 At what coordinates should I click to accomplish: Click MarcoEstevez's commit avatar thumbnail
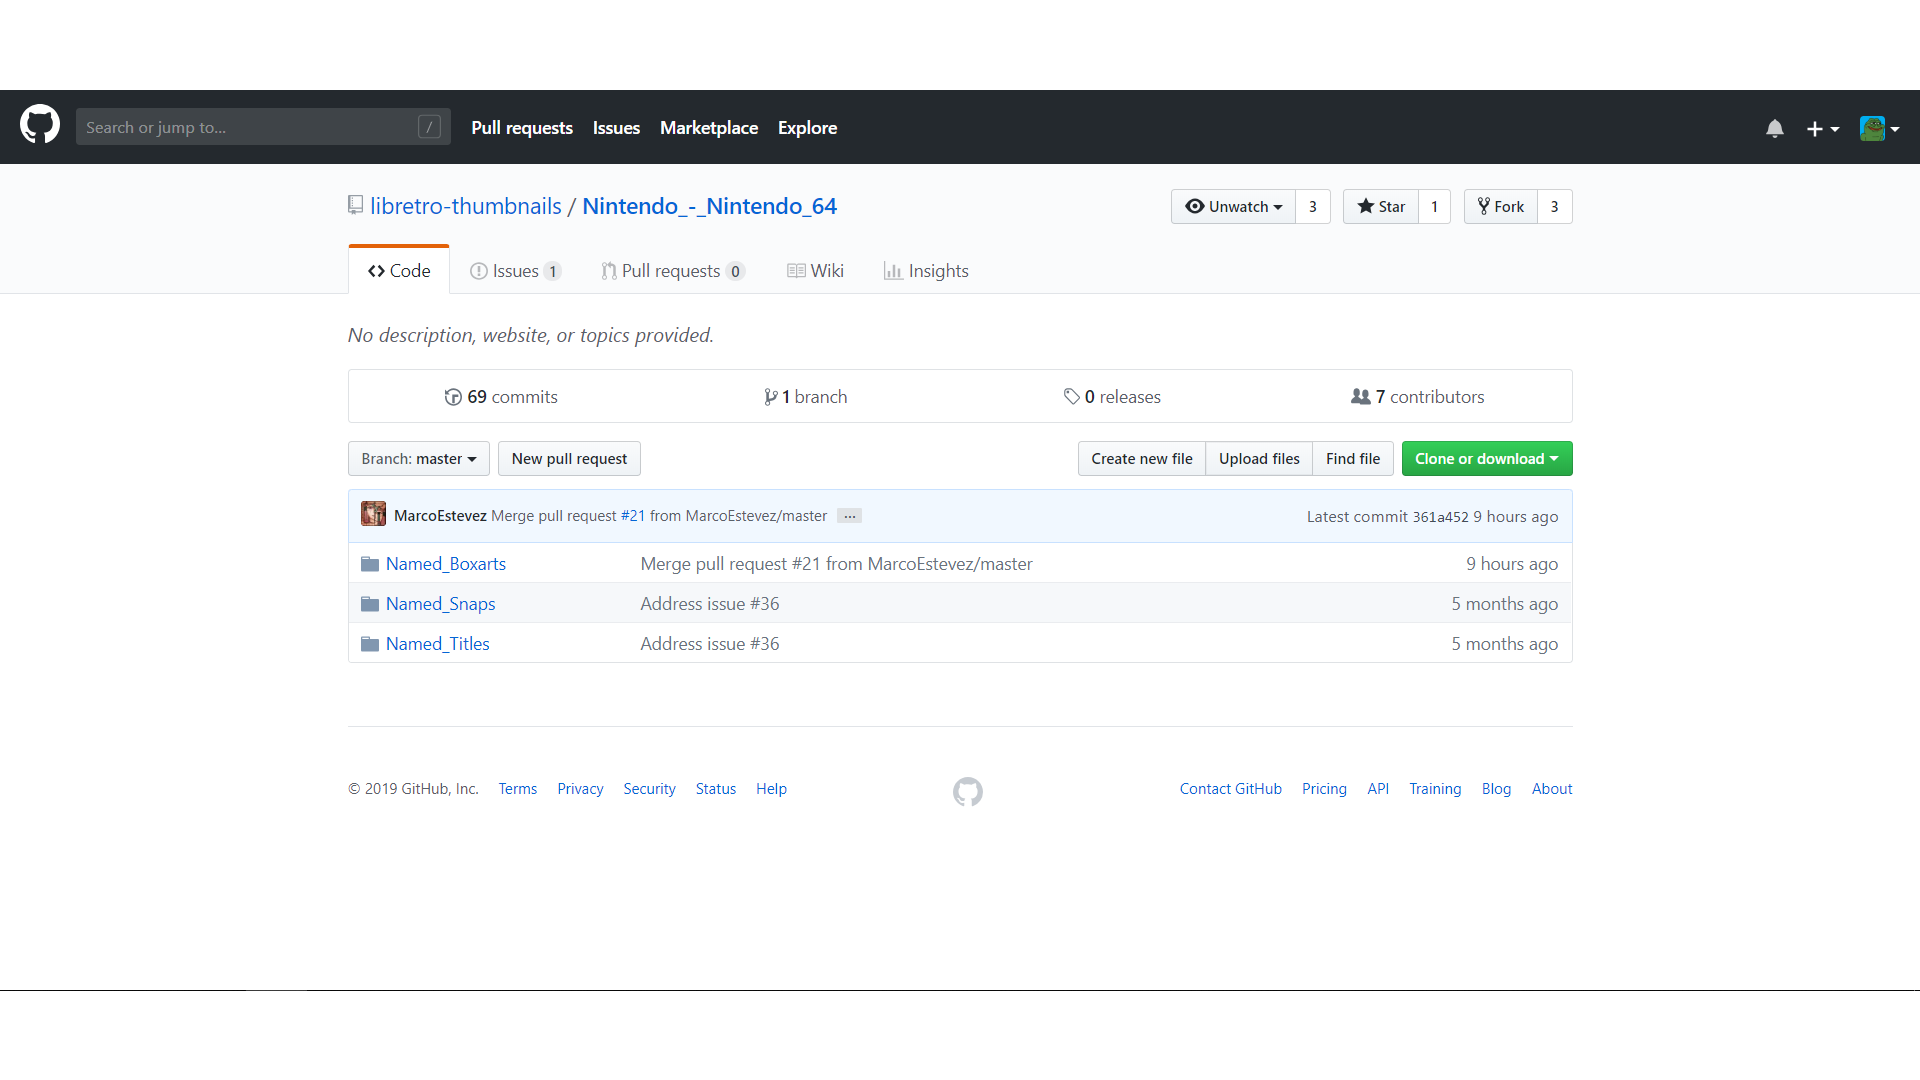[373, 515]
